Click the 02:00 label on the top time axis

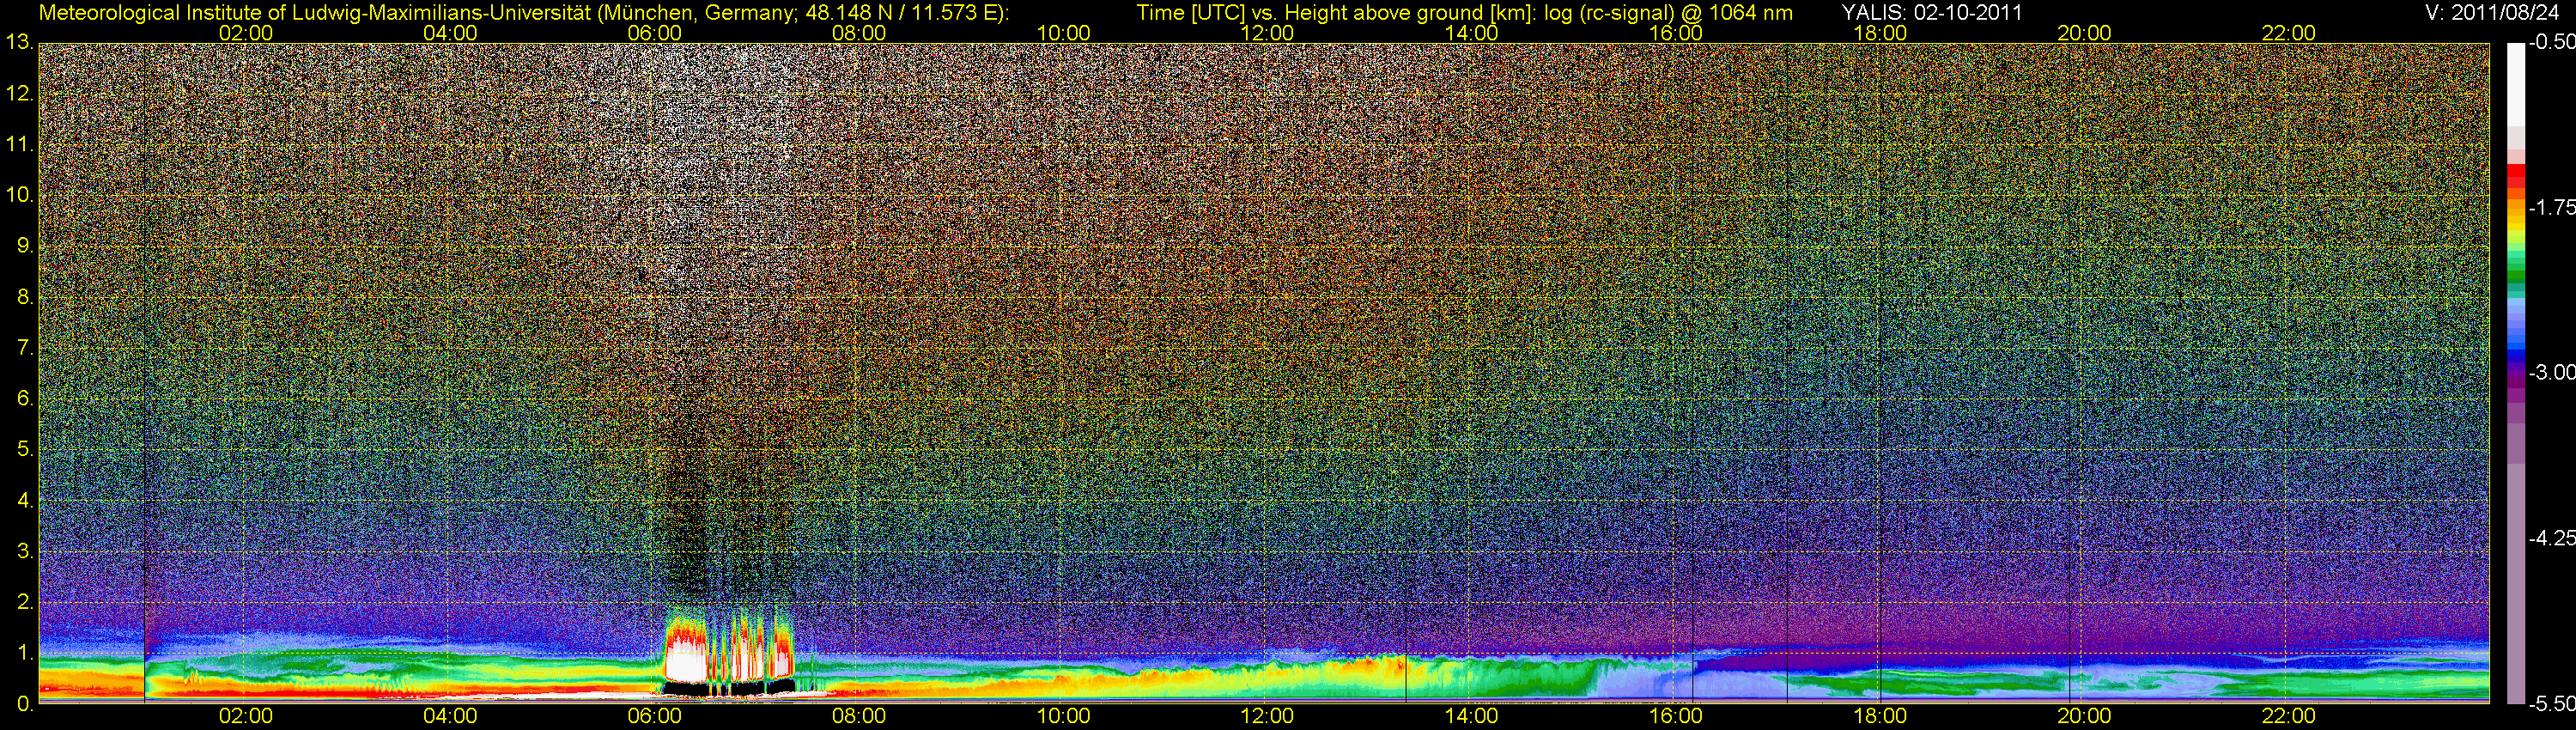(x=246, y=33)
